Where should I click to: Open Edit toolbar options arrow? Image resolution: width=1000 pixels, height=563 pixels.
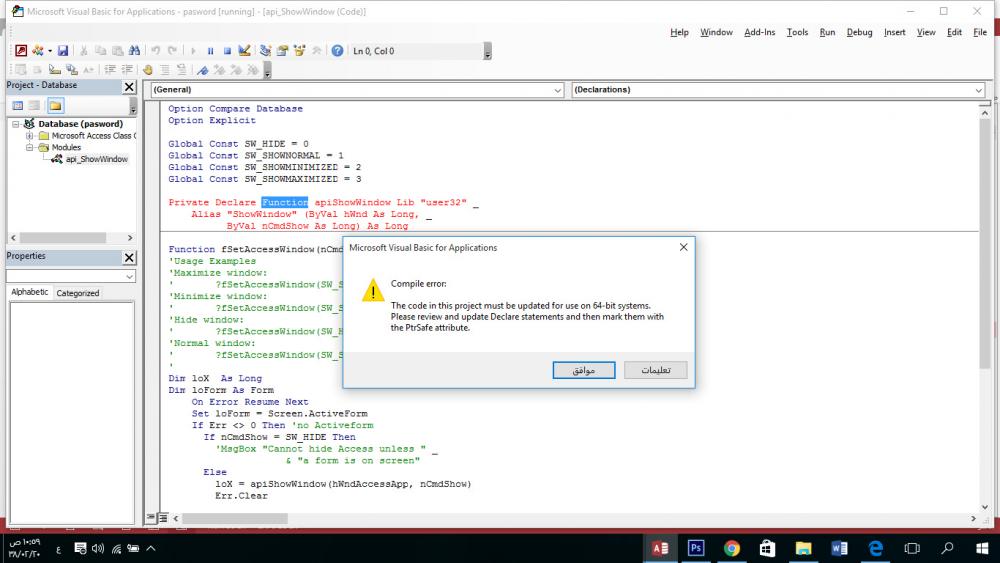click(x=267, y=70)
